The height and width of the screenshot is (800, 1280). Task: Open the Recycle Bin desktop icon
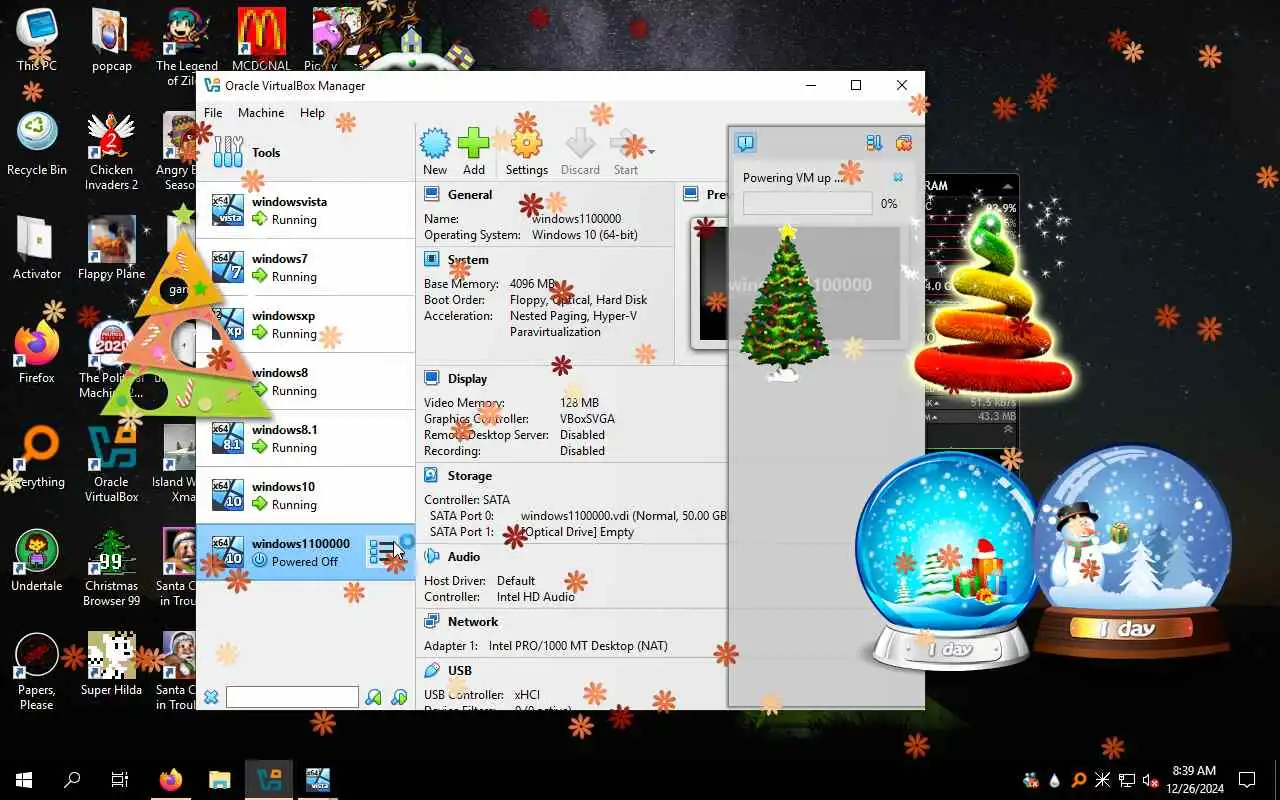point(37,144)
